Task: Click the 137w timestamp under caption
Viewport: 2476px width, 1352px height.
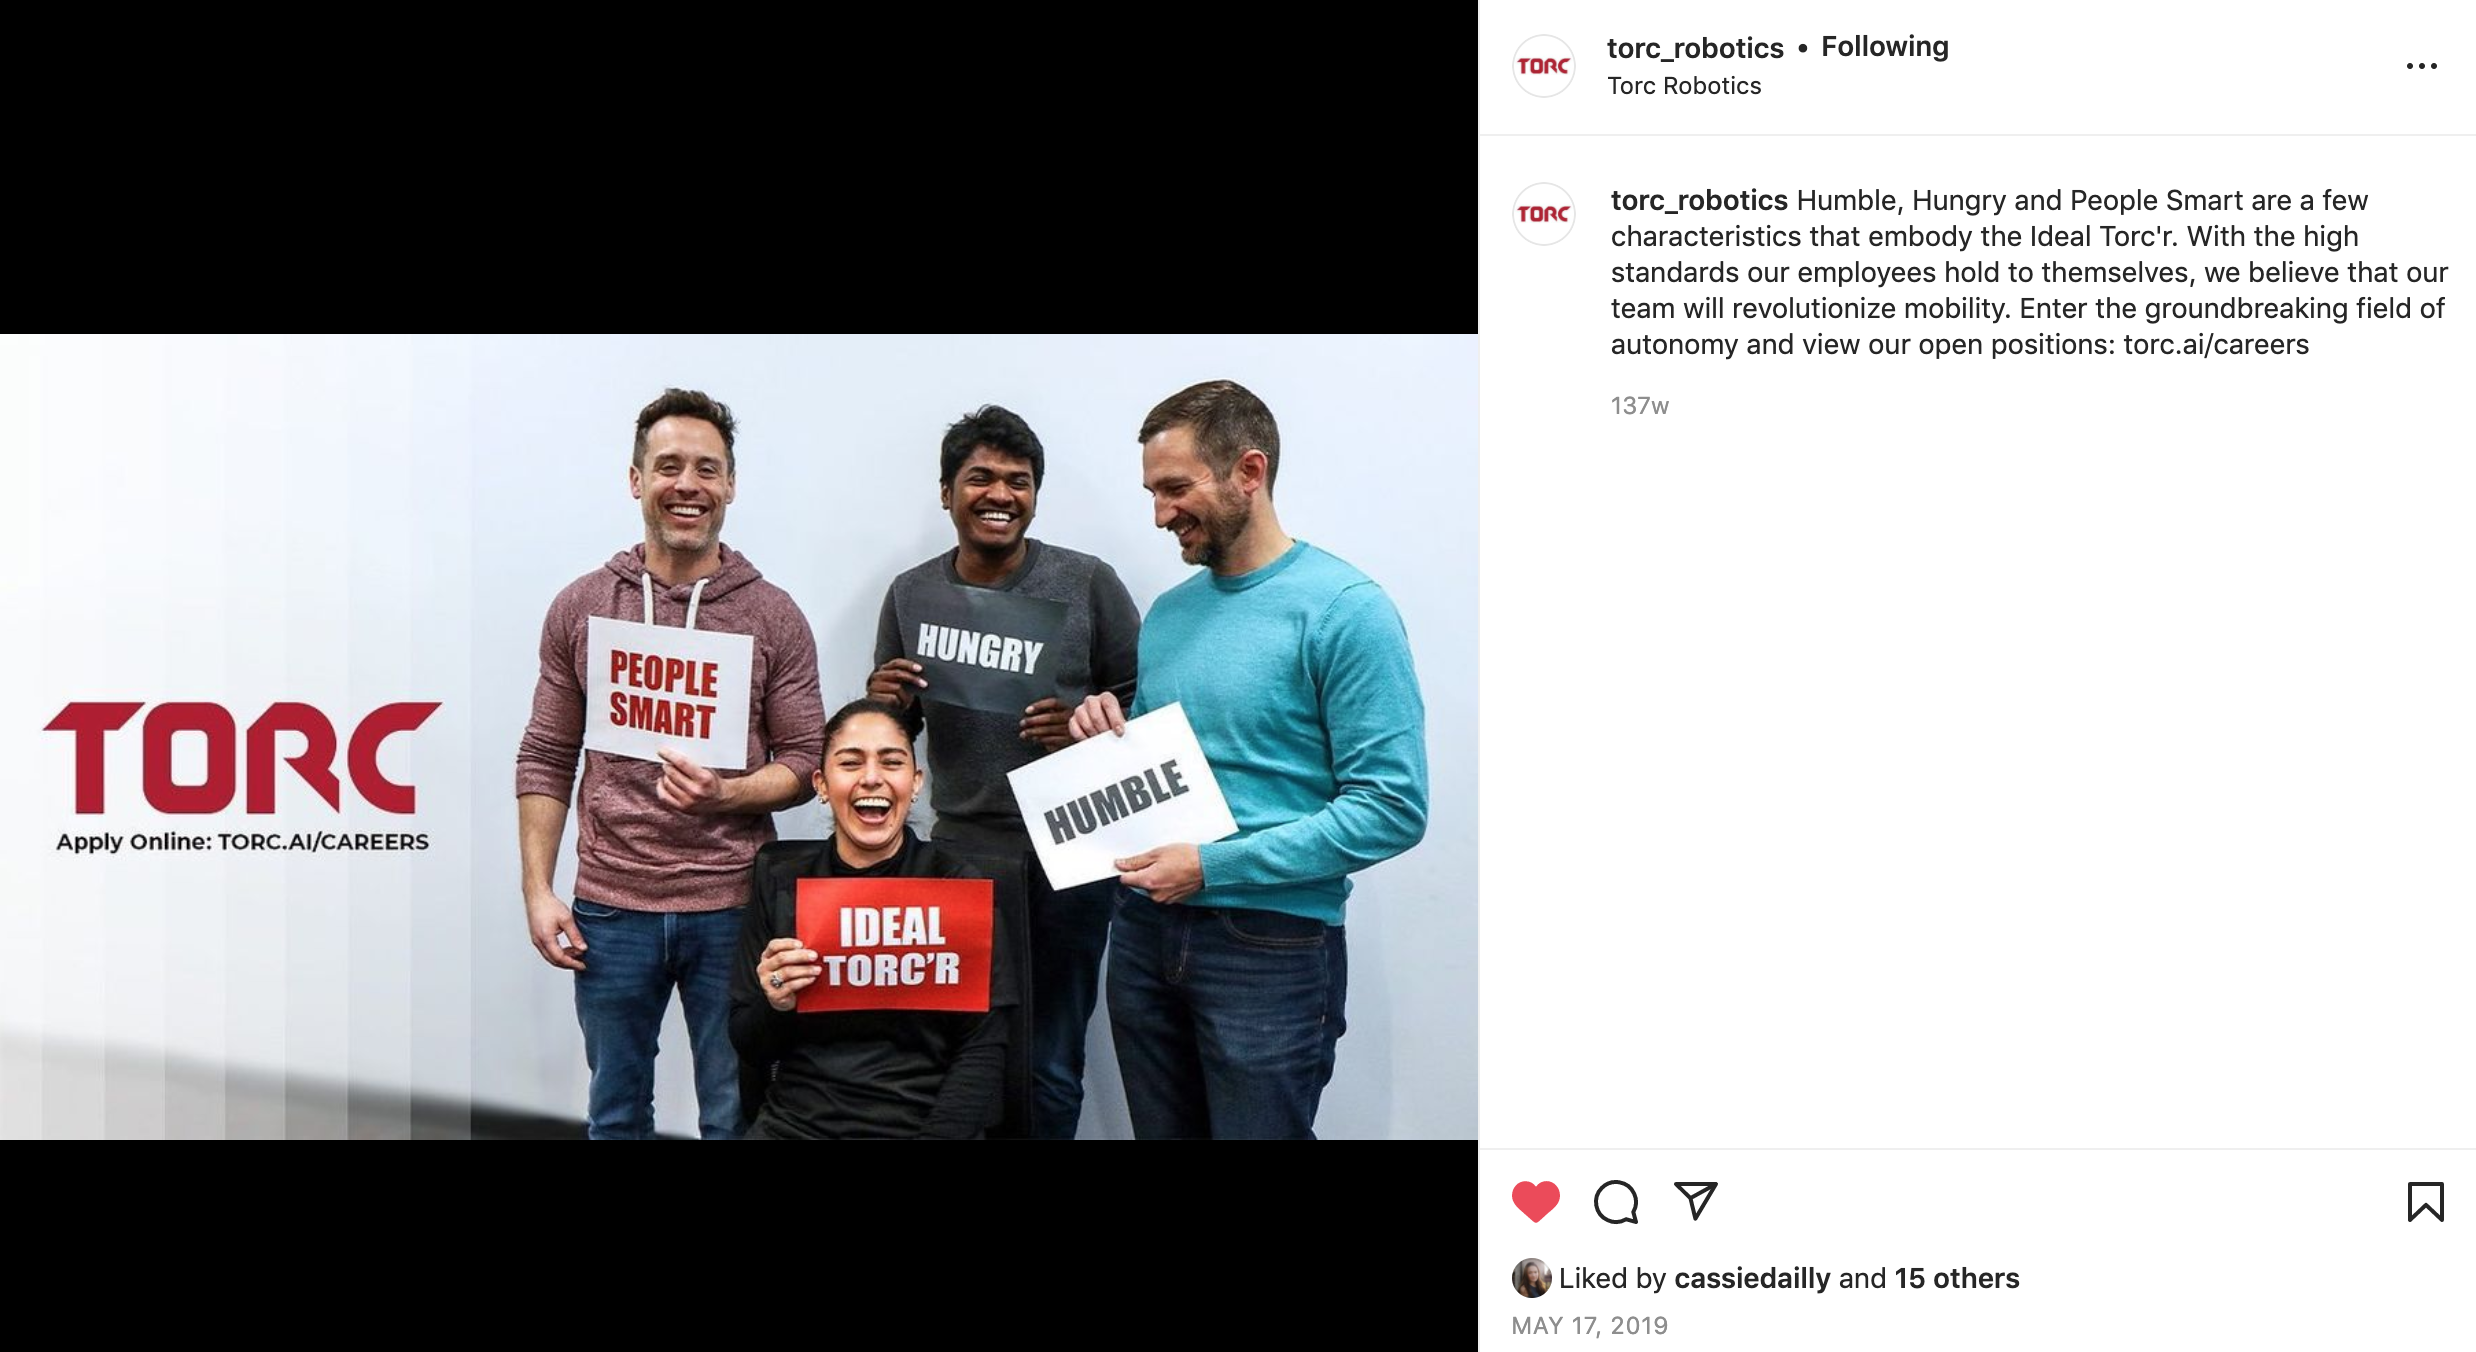Action: point(1639,406)
